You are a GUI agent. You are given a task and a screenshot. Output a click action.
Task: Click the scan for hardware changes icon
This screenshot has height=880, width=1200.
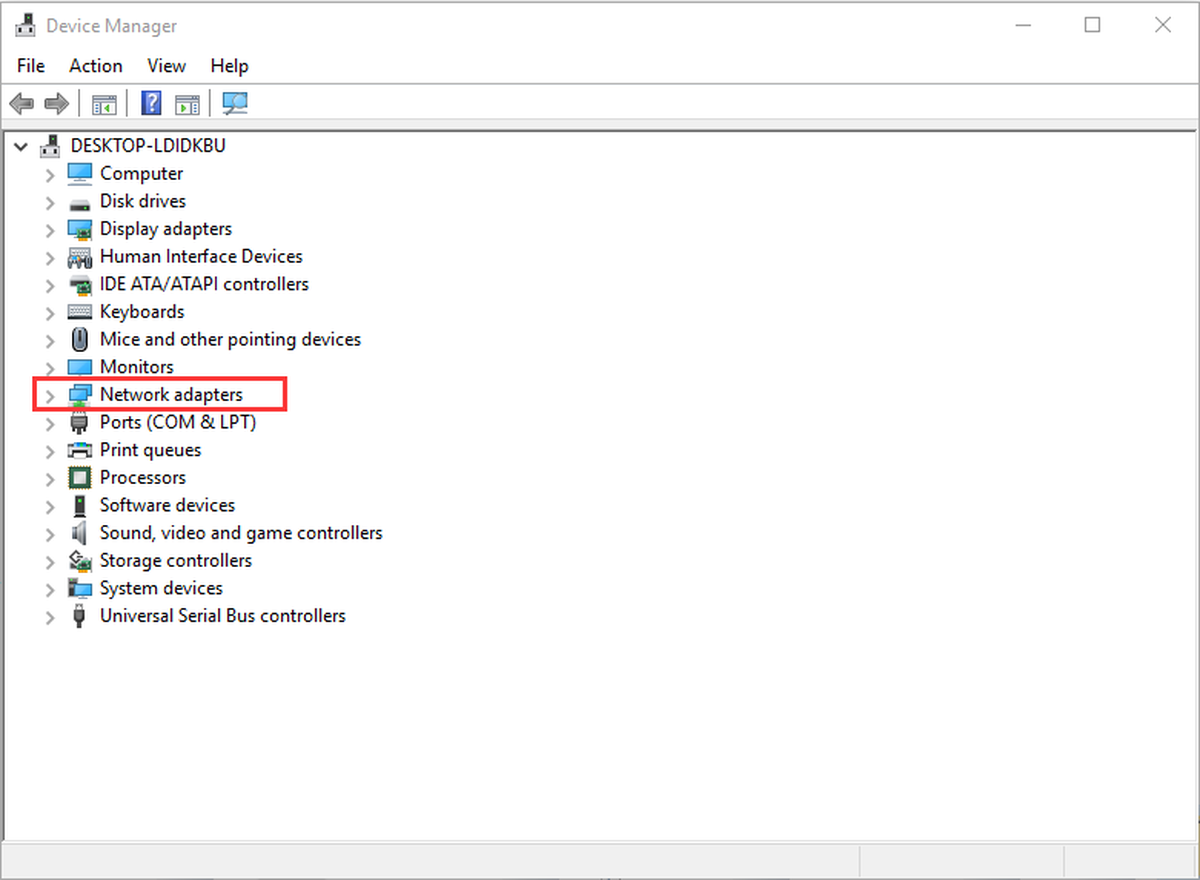pyautogui.click(x=235, y=103)
